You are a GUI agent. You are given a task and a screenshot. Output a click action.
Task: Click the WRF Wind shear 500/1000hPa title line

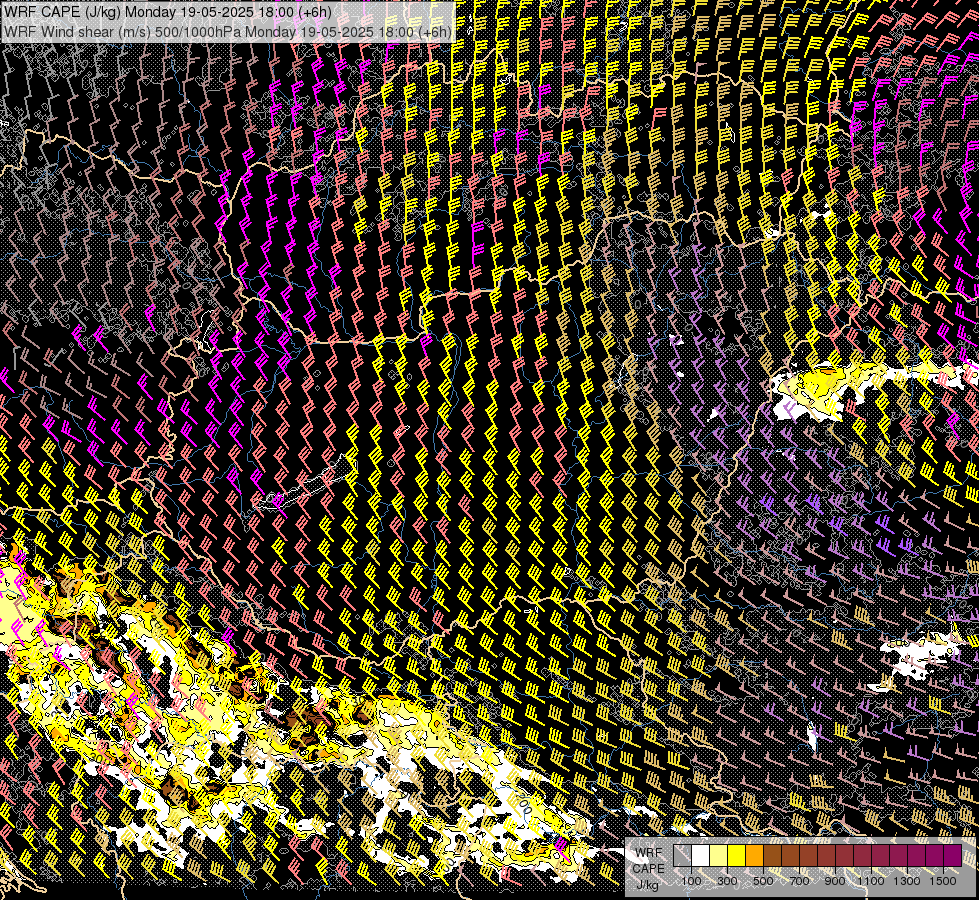coord(228,31)
